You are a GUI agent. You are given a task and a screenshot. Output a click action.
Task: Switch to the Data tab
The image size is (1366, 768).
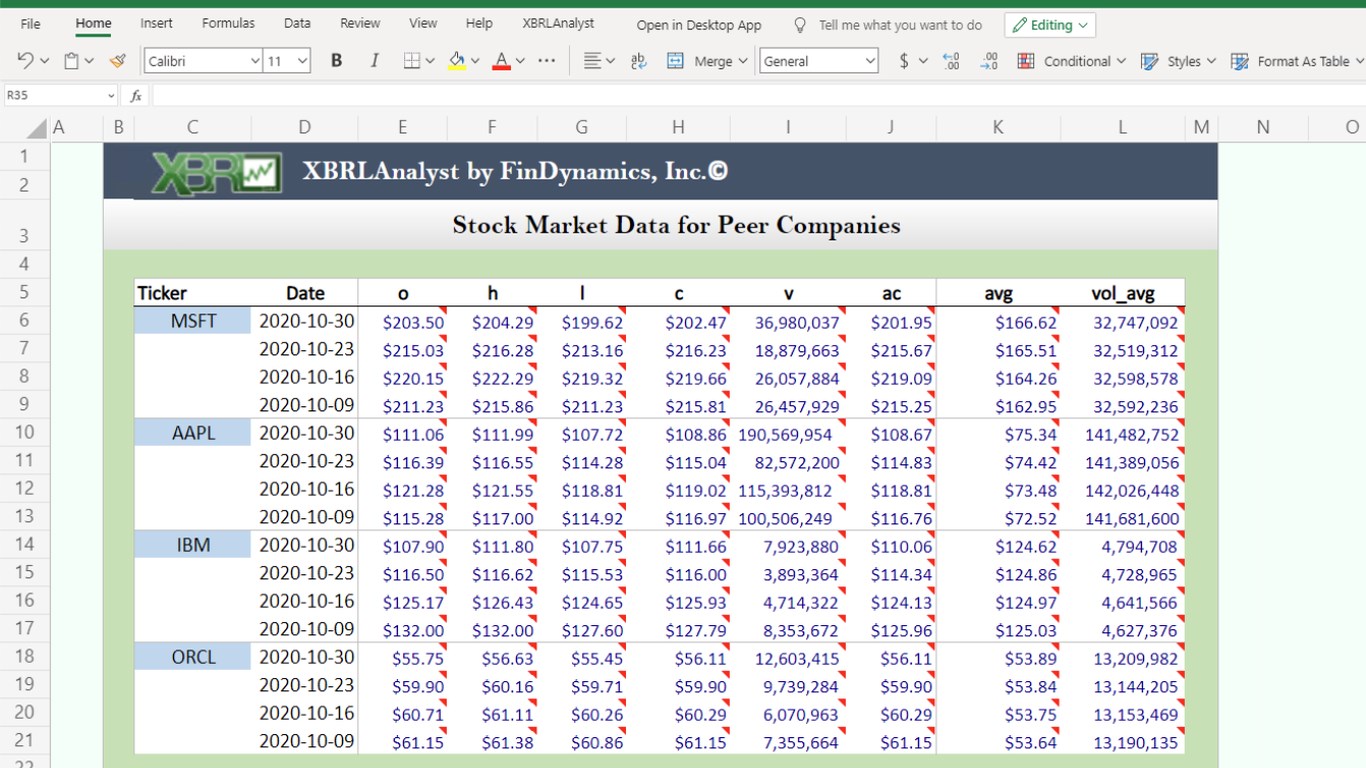tap(297, 23)
